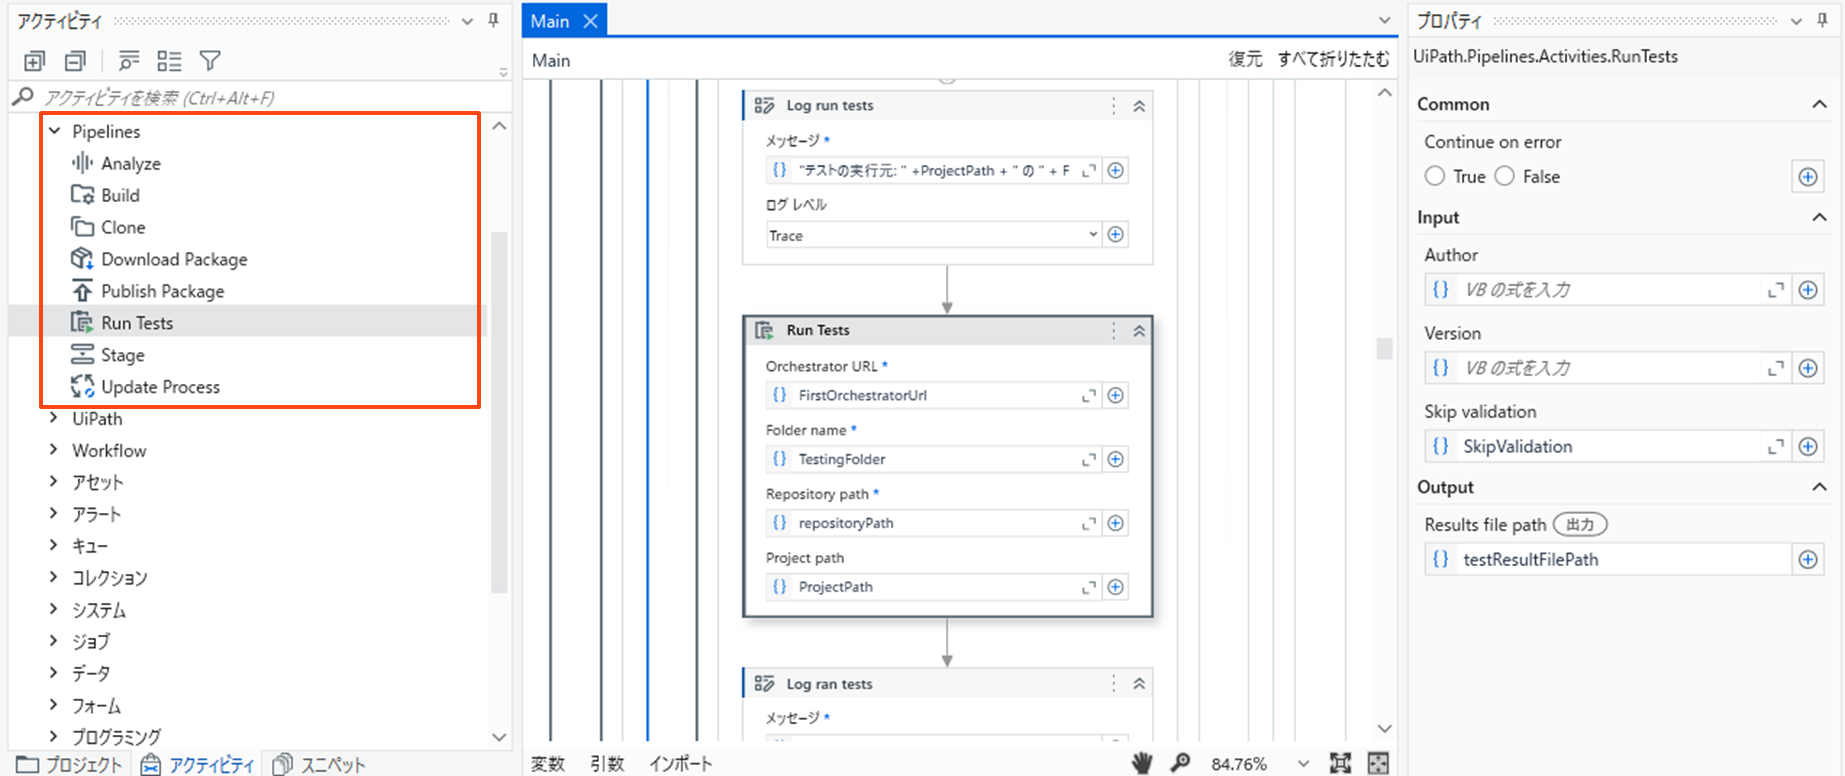The width and height of the screenshot is (1845, 776).
Task: Switch to the アクティビティ panel tab
Action: coord(197,765)
